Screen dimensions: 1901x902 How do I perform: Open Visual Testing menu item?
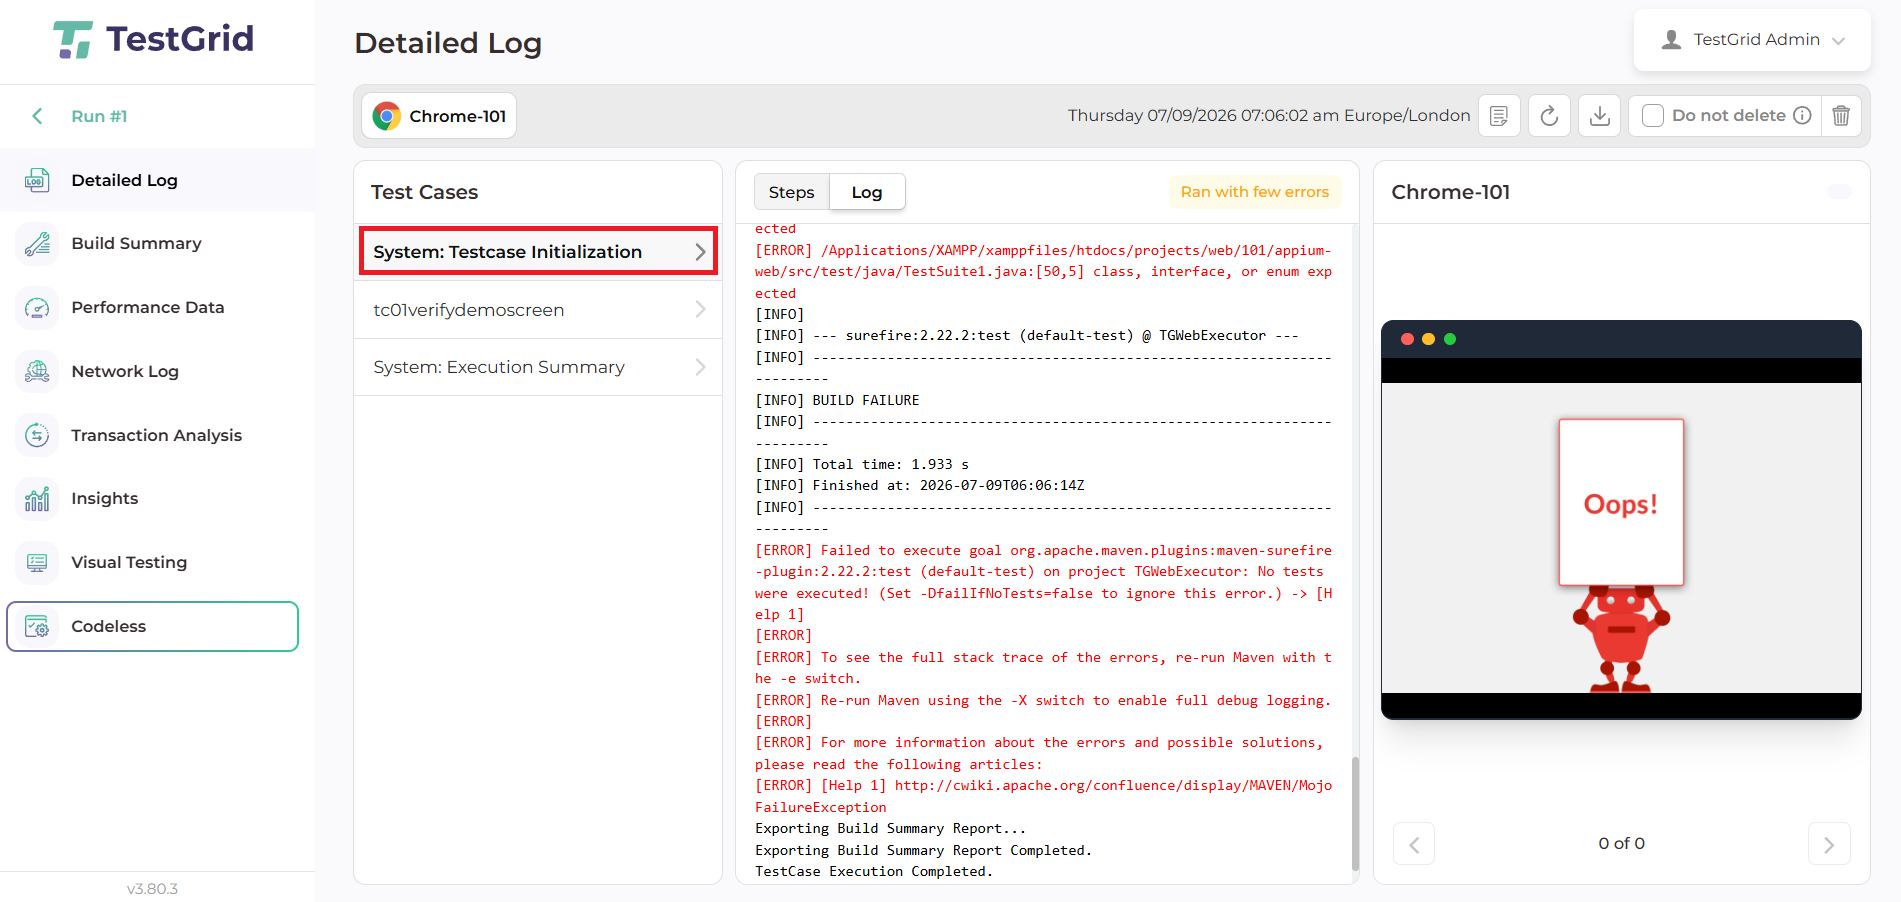157,562
